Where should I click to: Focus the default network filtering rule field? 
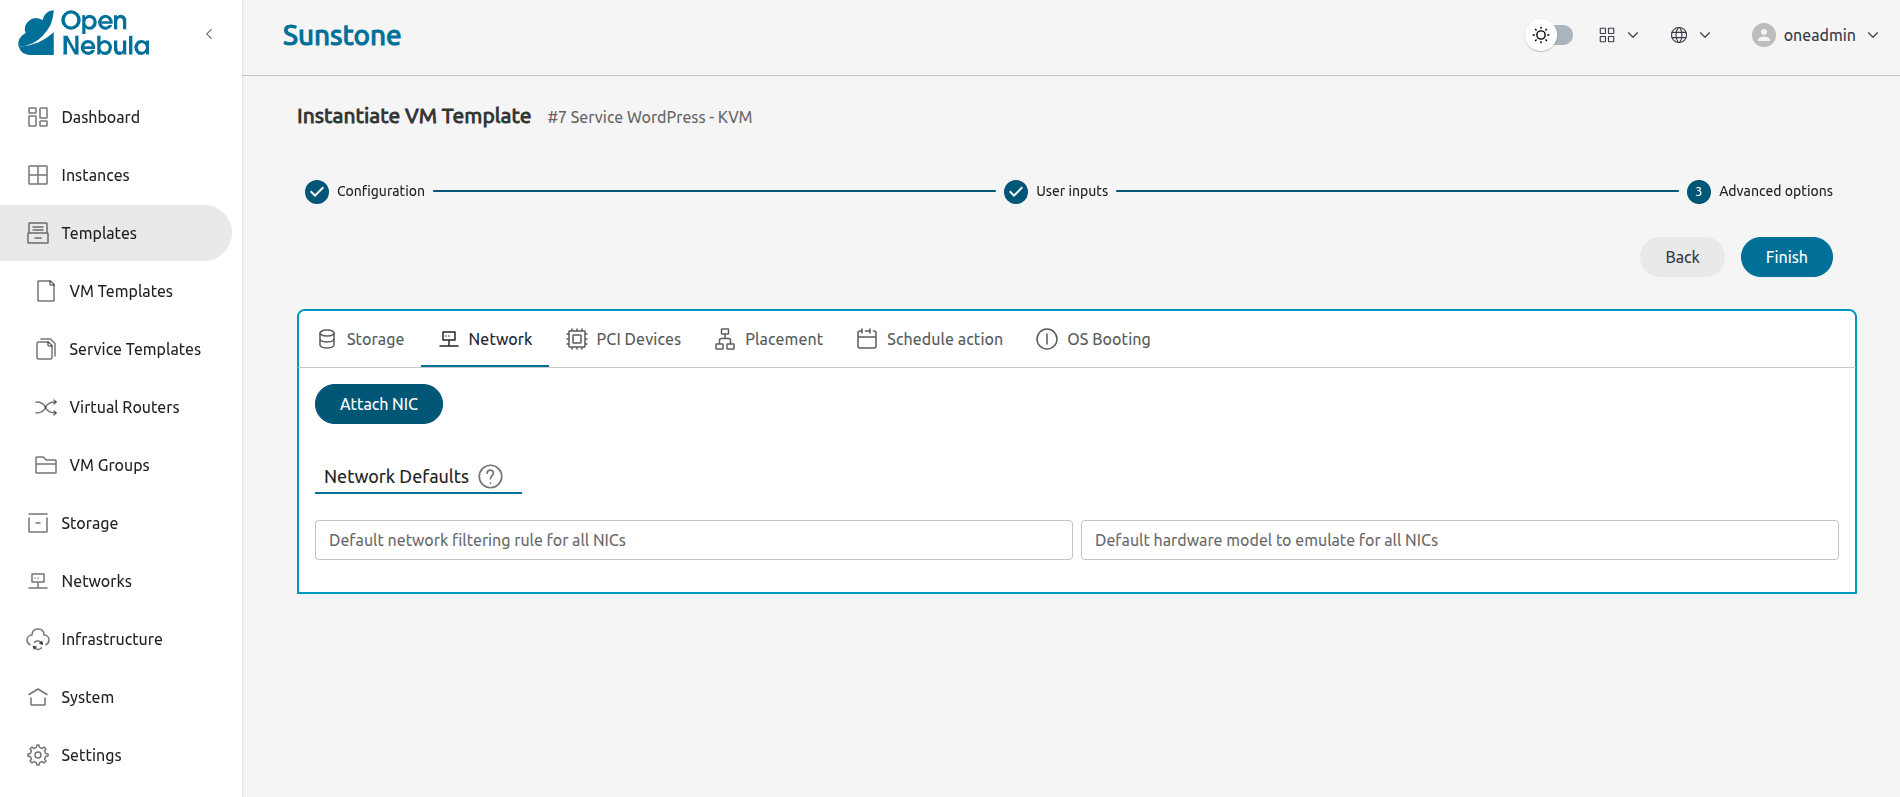693,540
